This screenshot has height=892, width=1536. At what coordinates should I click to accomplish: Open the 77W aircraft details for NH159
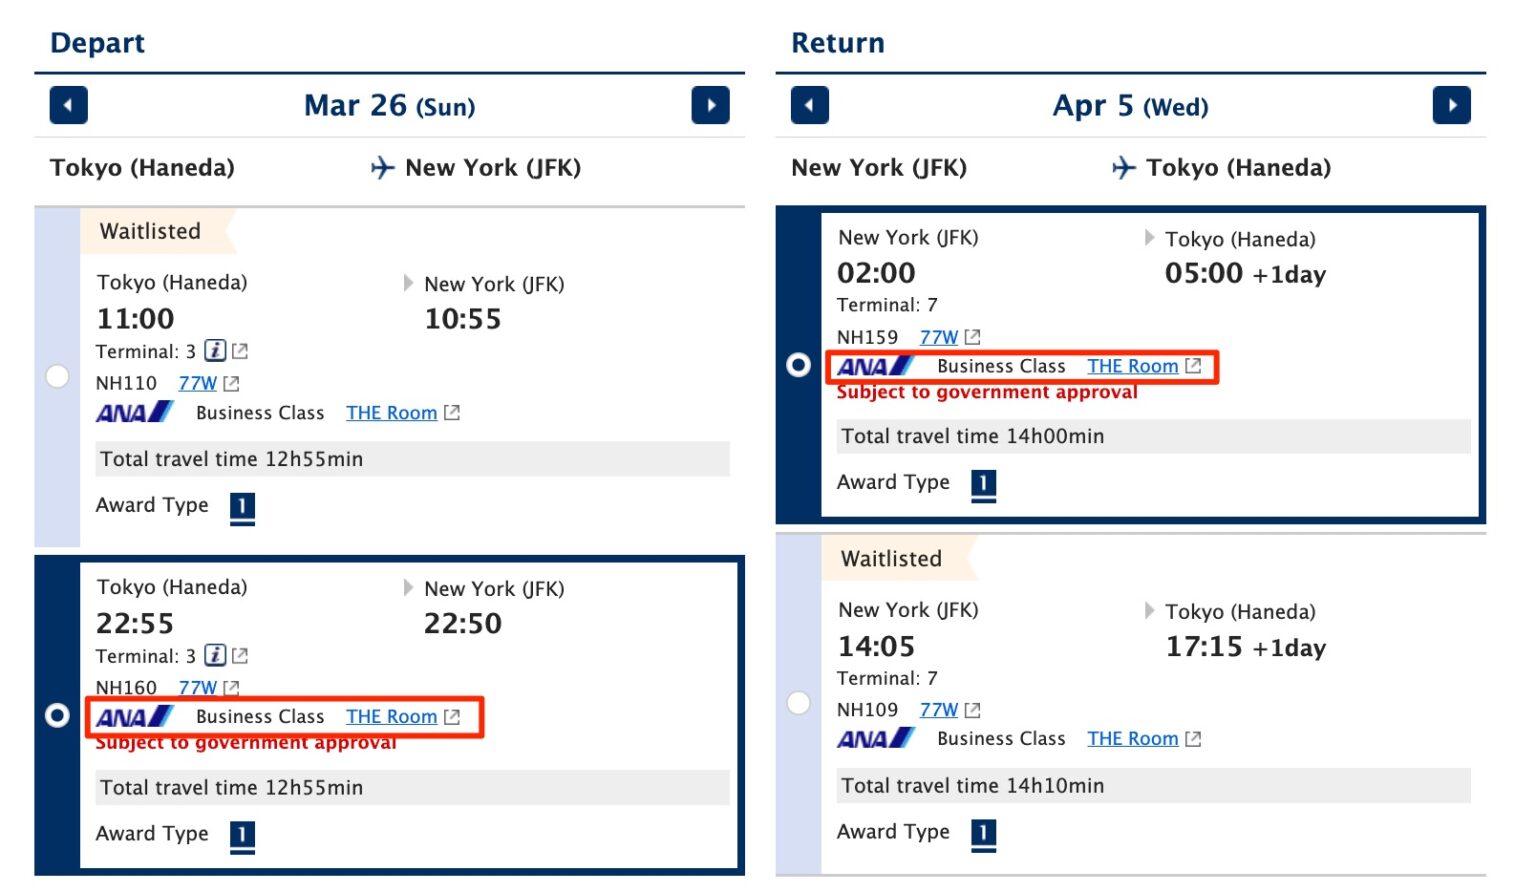pyautogui.click(x=937, y=337)
